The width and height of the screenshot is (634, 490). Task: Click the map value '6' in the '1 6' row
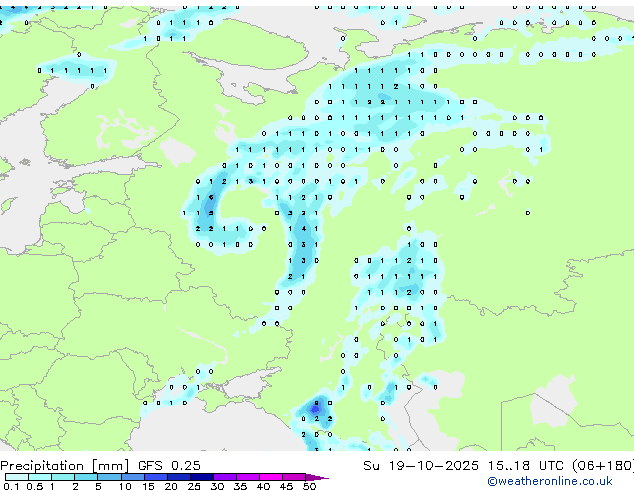point(211,197)
